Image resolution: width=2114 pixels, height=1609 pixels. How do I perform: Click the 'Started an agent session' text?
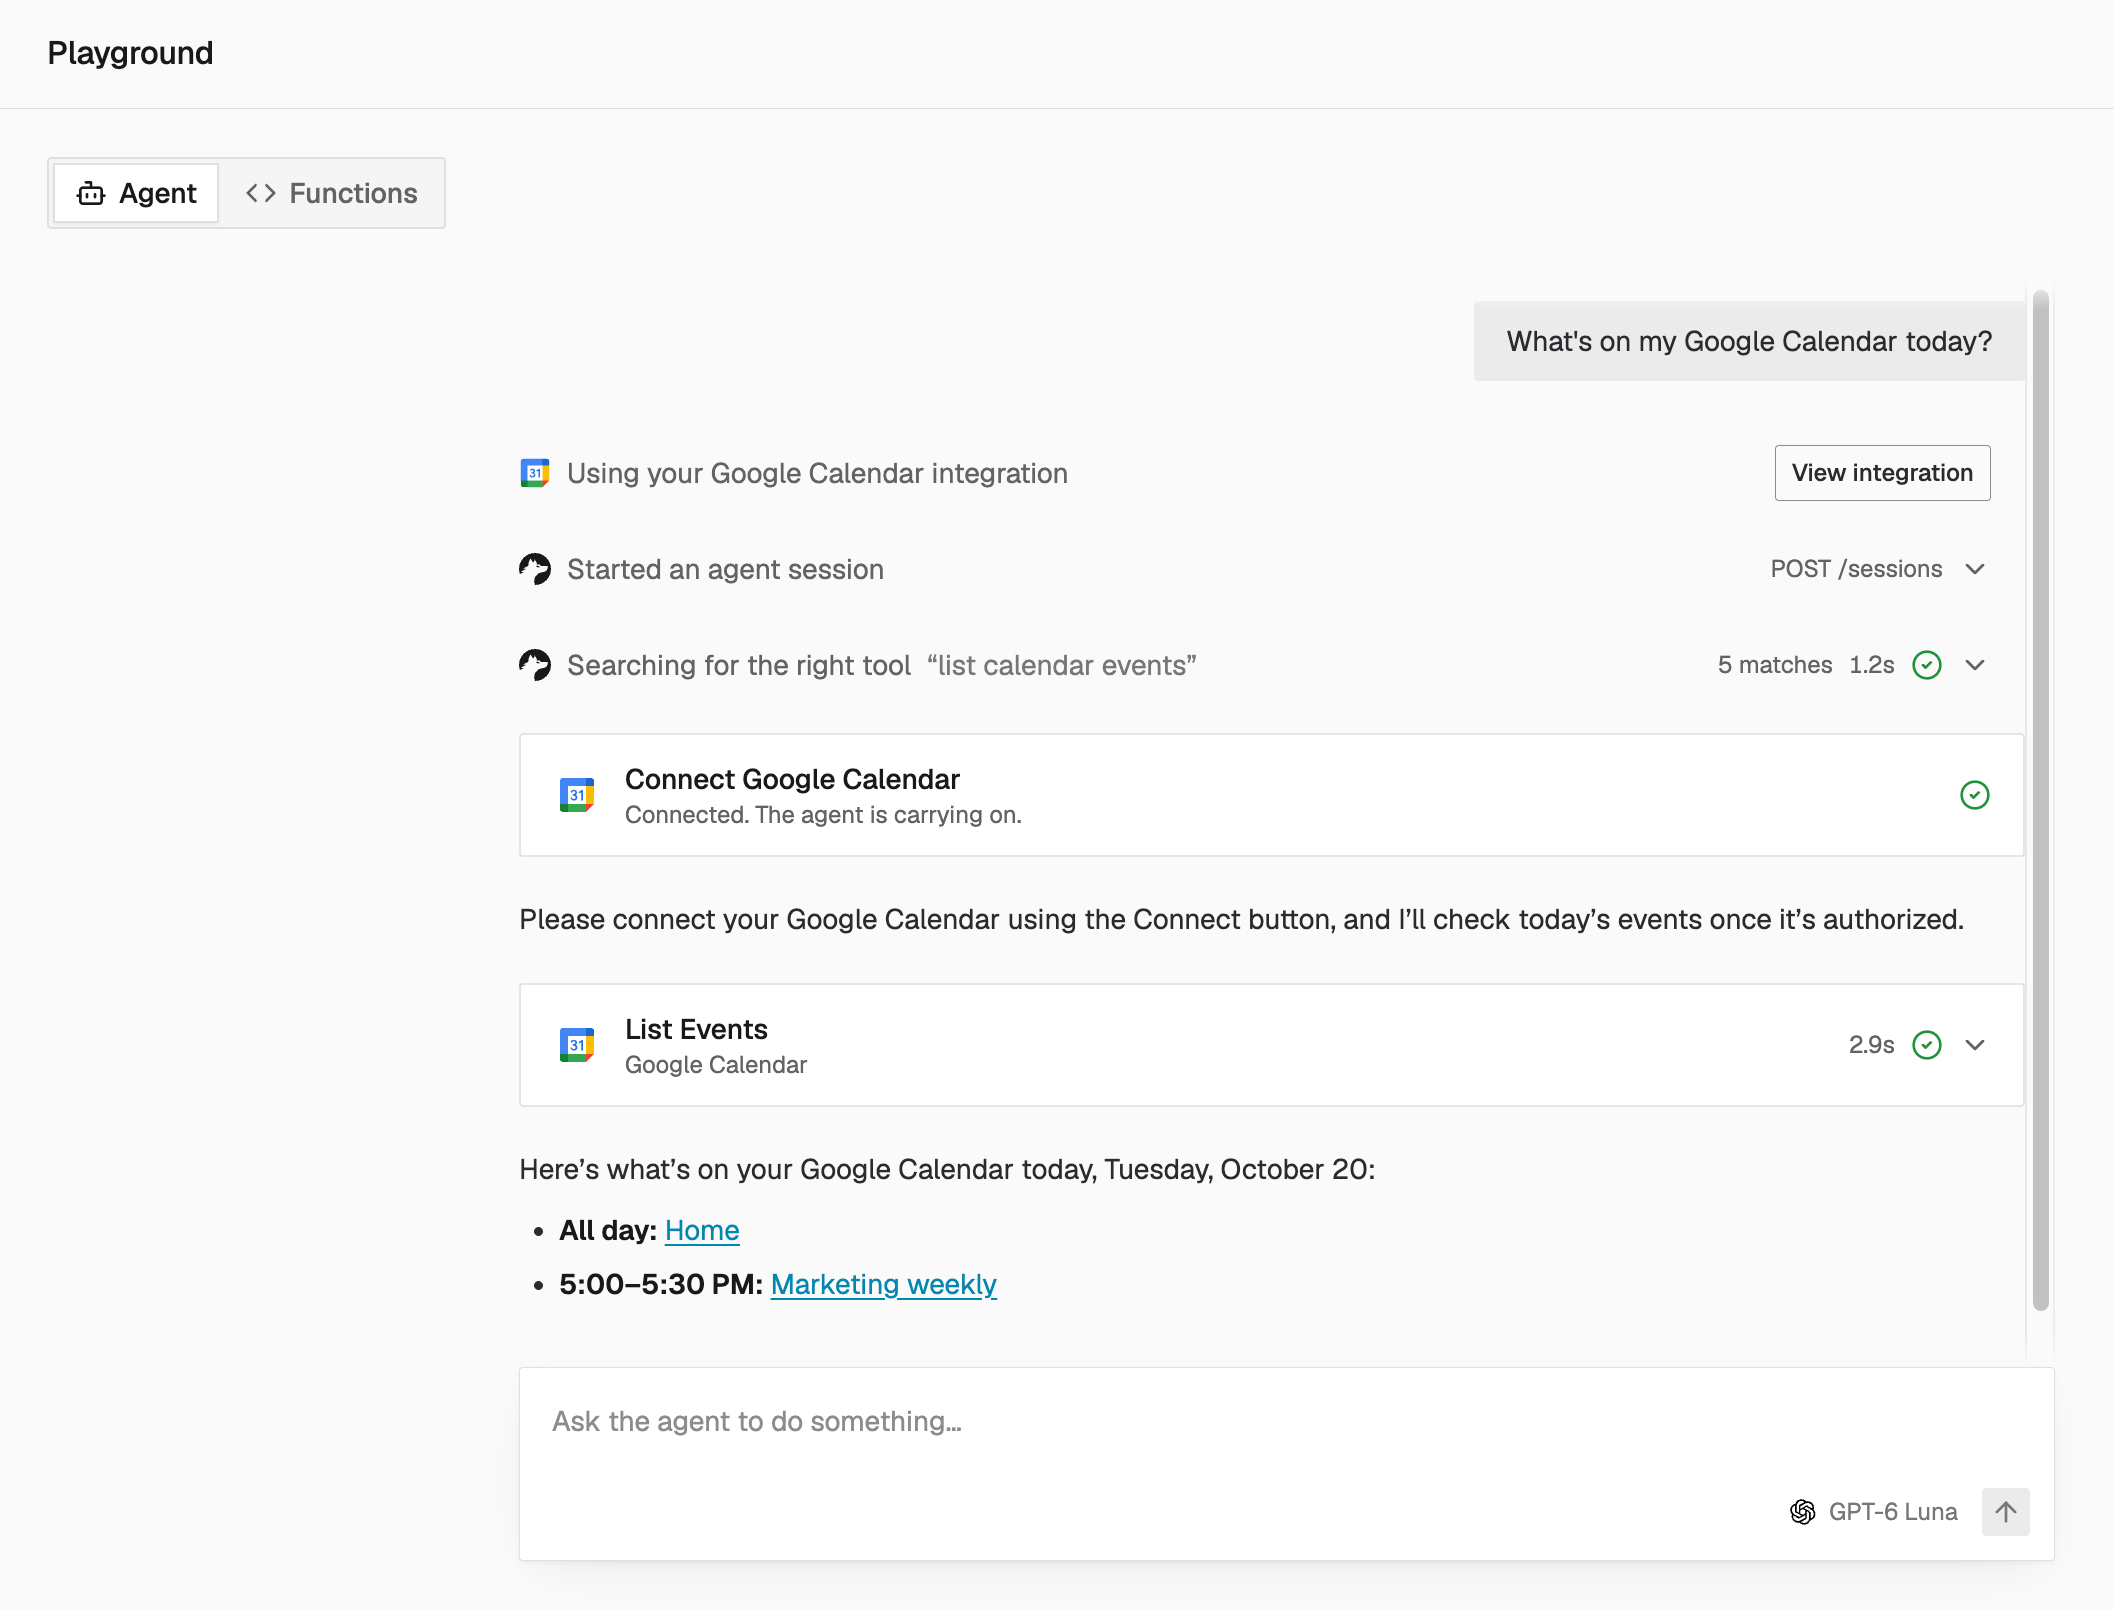click(725, 569)
